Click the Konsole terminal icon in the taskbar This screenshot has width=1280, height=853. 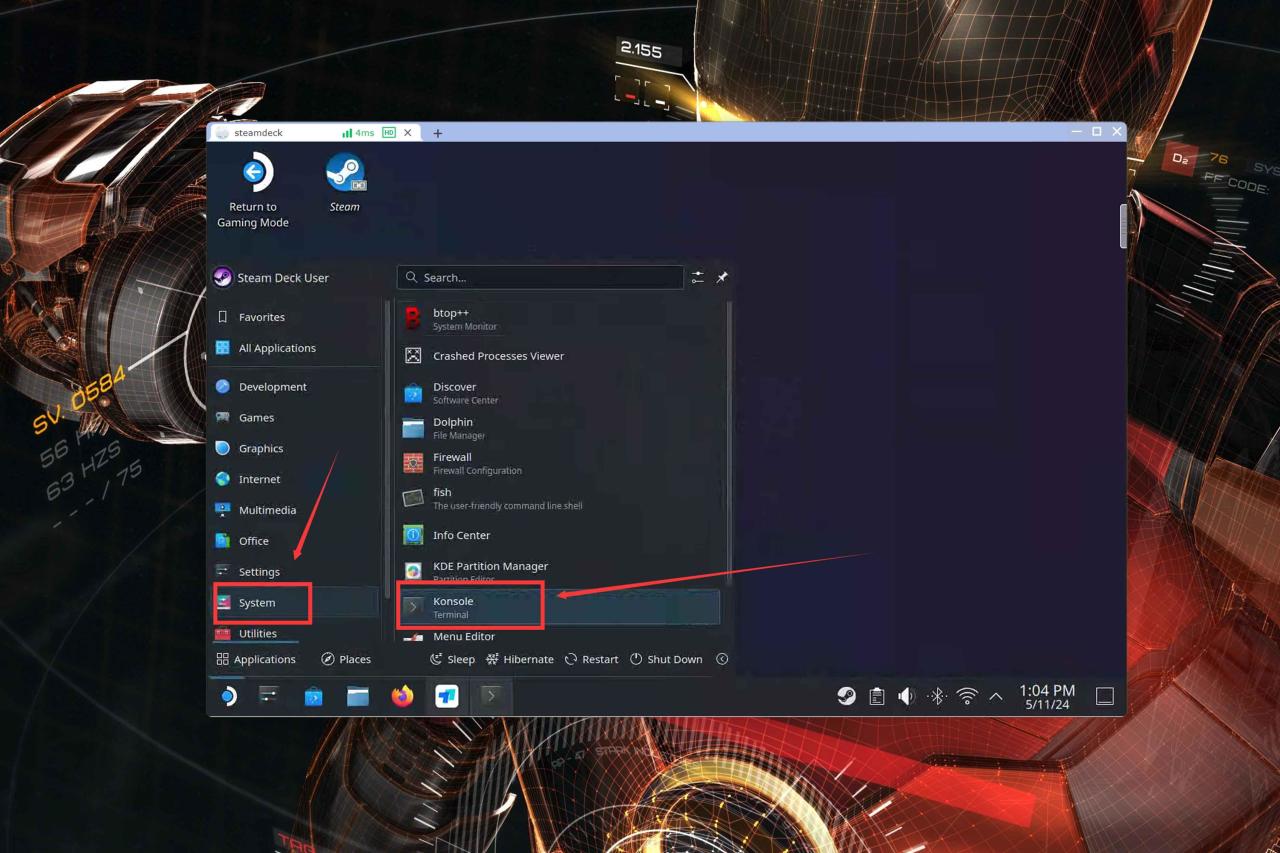coord(491,696)
